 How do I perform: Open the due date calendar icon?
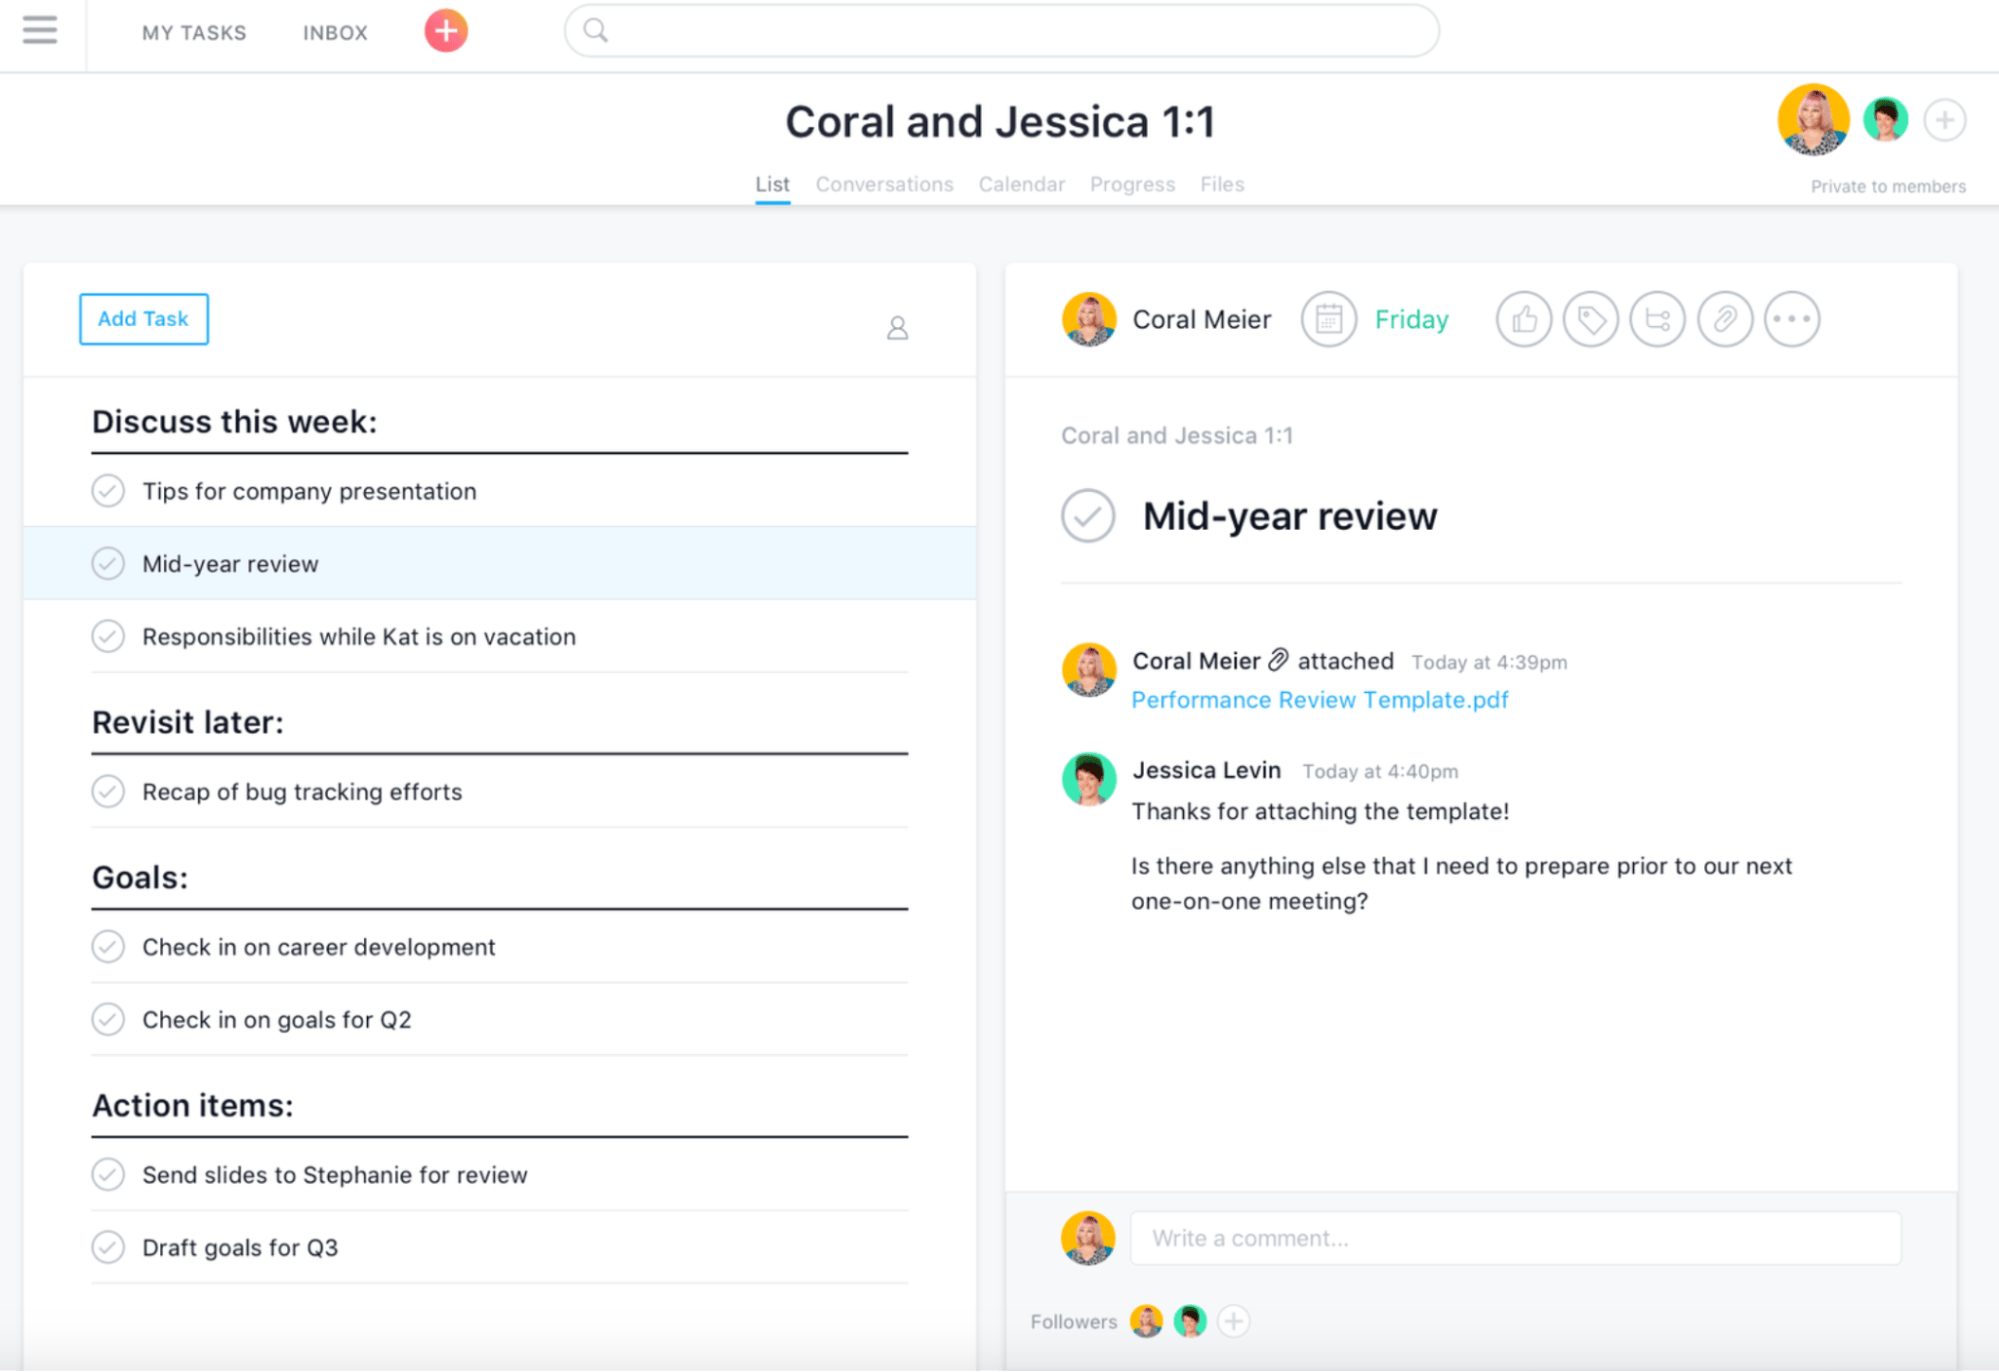[x=1329, y=319]
